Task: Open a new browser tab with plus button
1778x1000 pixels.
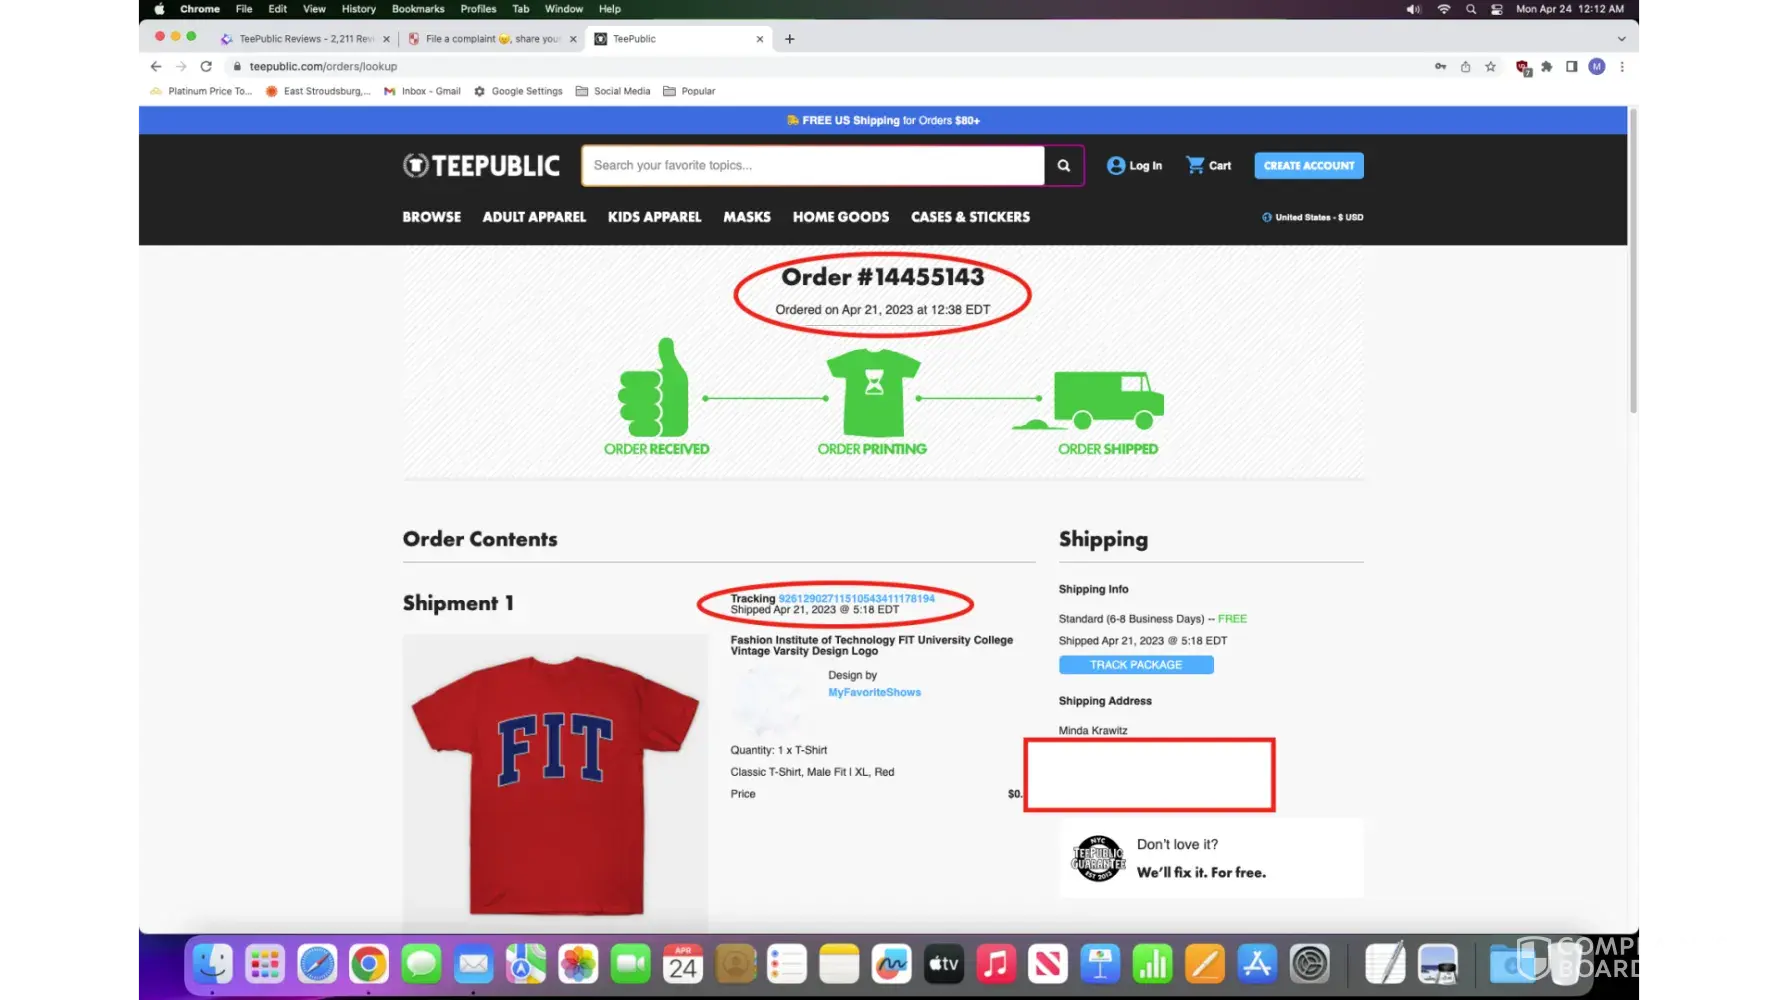Action: point(790,39)
